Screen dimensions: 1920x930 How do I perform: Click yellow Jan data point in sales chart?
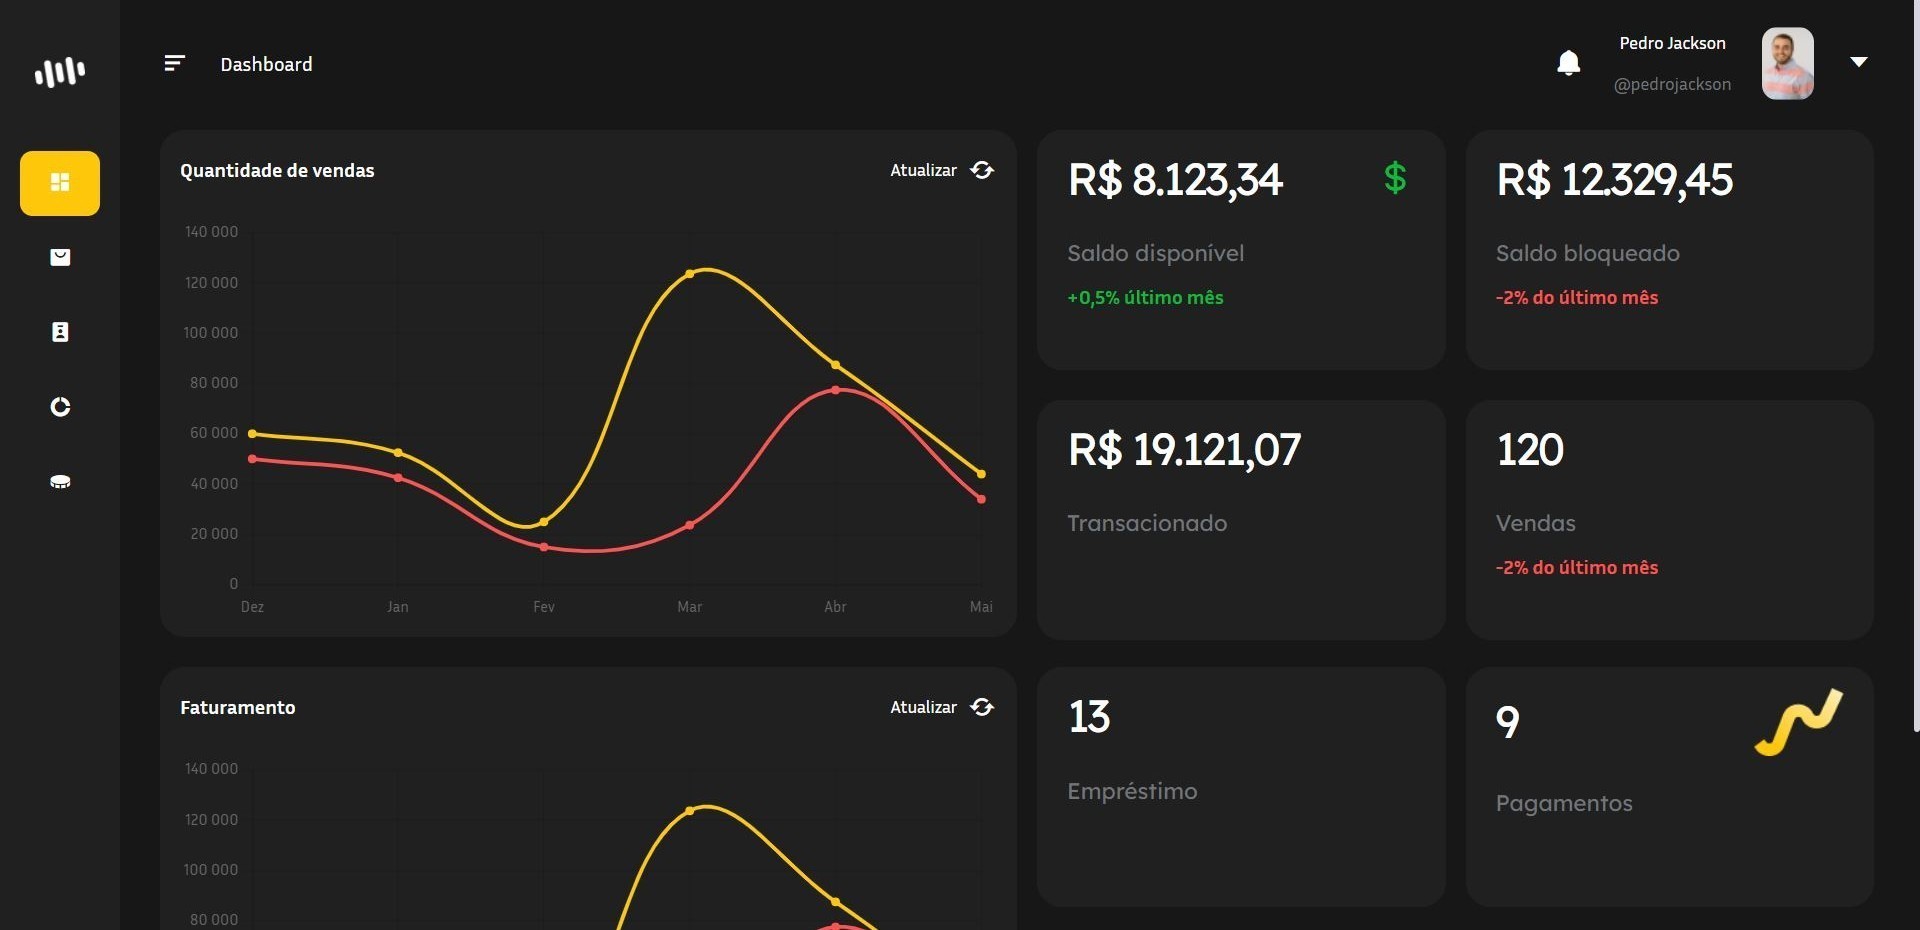398,453
